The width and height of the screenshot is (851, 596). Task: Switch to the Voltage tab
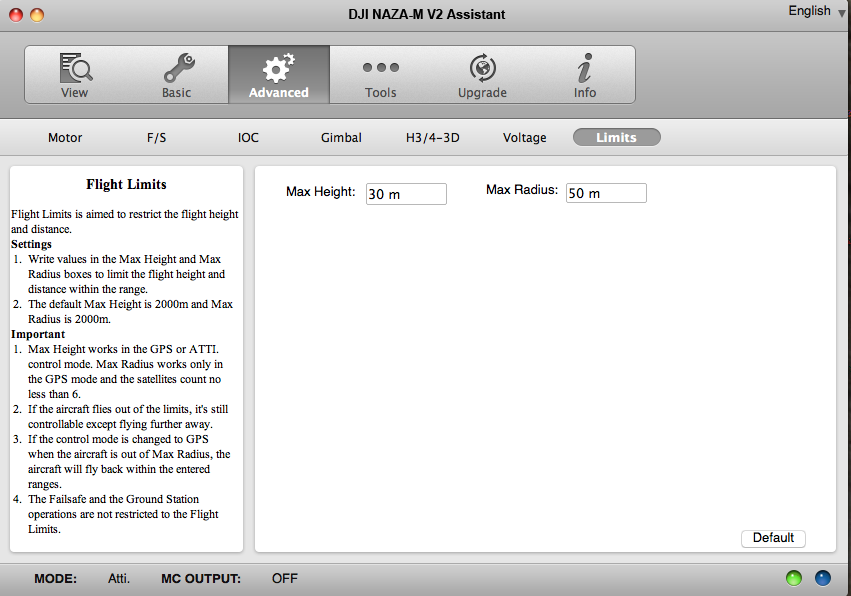pyautogui.click(x=524, y=138)
